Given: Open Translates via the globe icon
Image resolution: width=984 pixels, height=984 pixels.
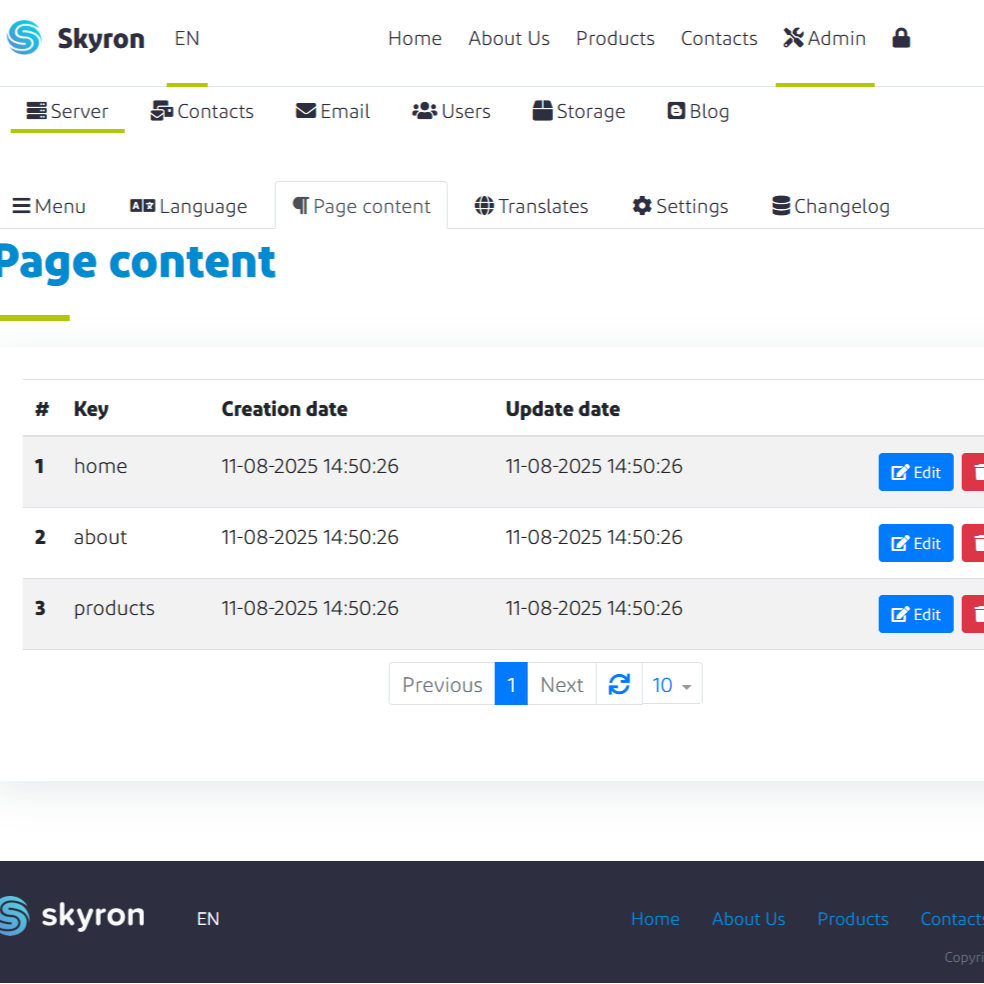Looking at the screenshot, I should click(486, 206).
